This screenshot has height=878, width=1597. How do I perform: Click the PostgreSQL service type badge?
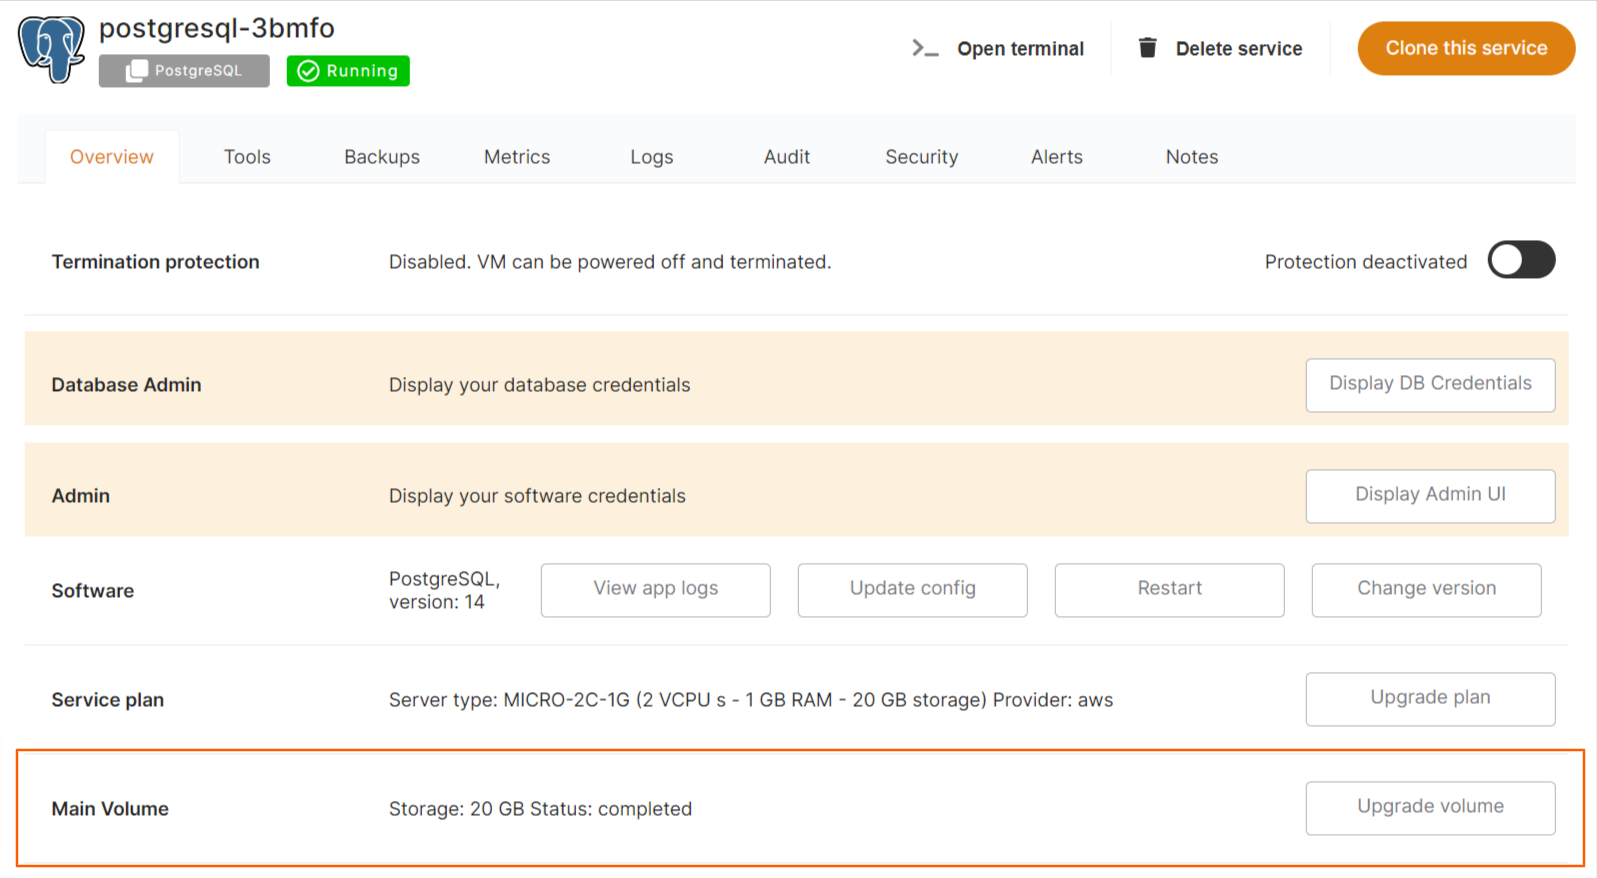[184, 71]
